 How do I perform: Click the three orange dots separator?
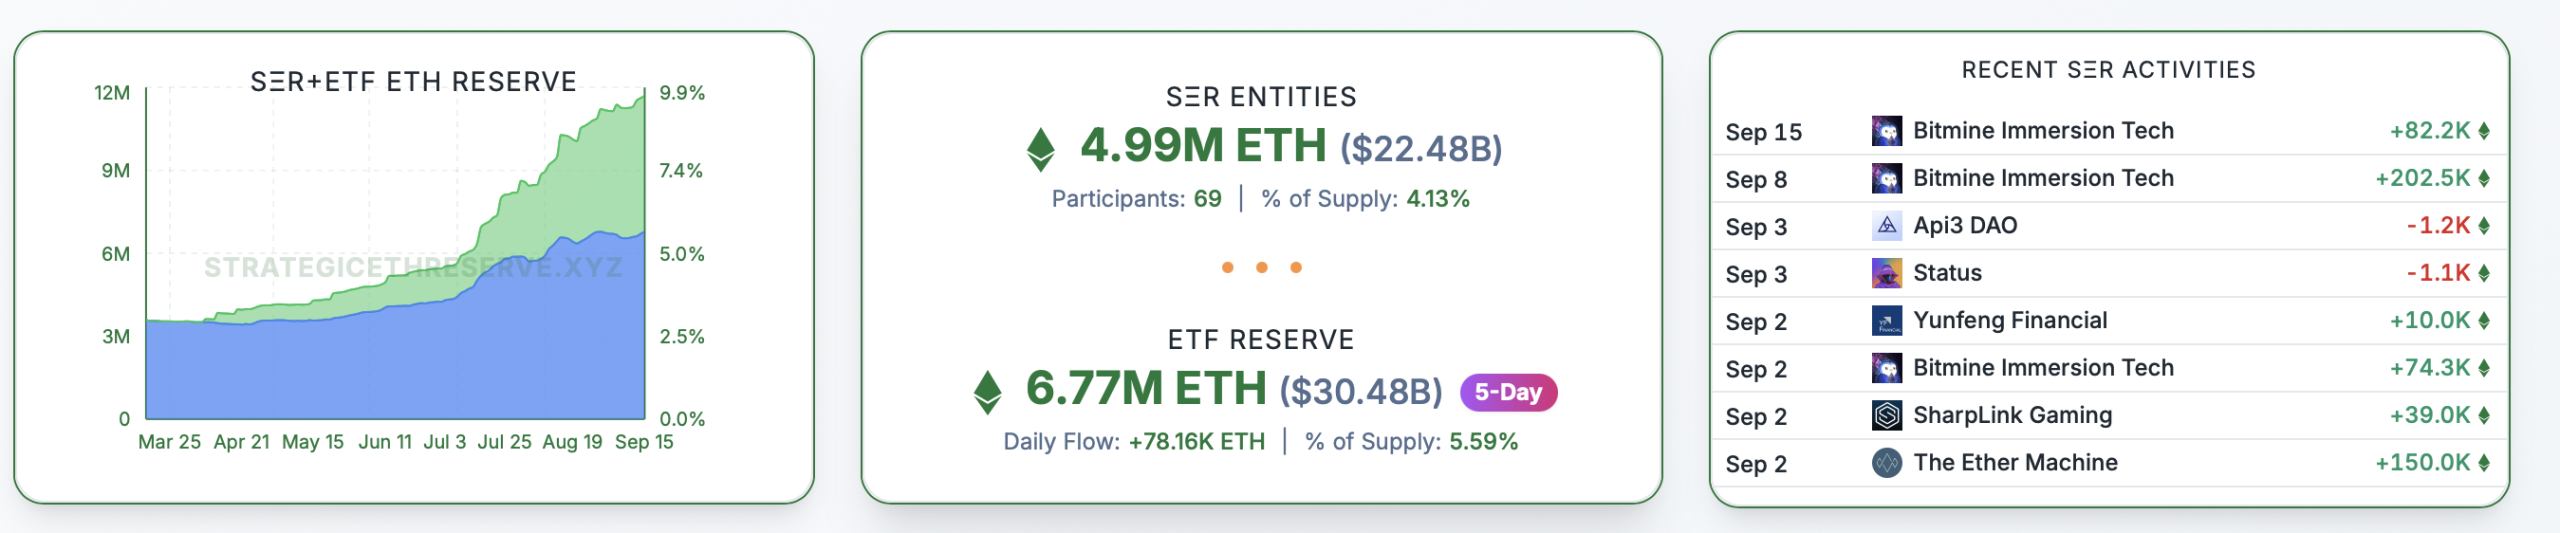(x=1261, y=267)
